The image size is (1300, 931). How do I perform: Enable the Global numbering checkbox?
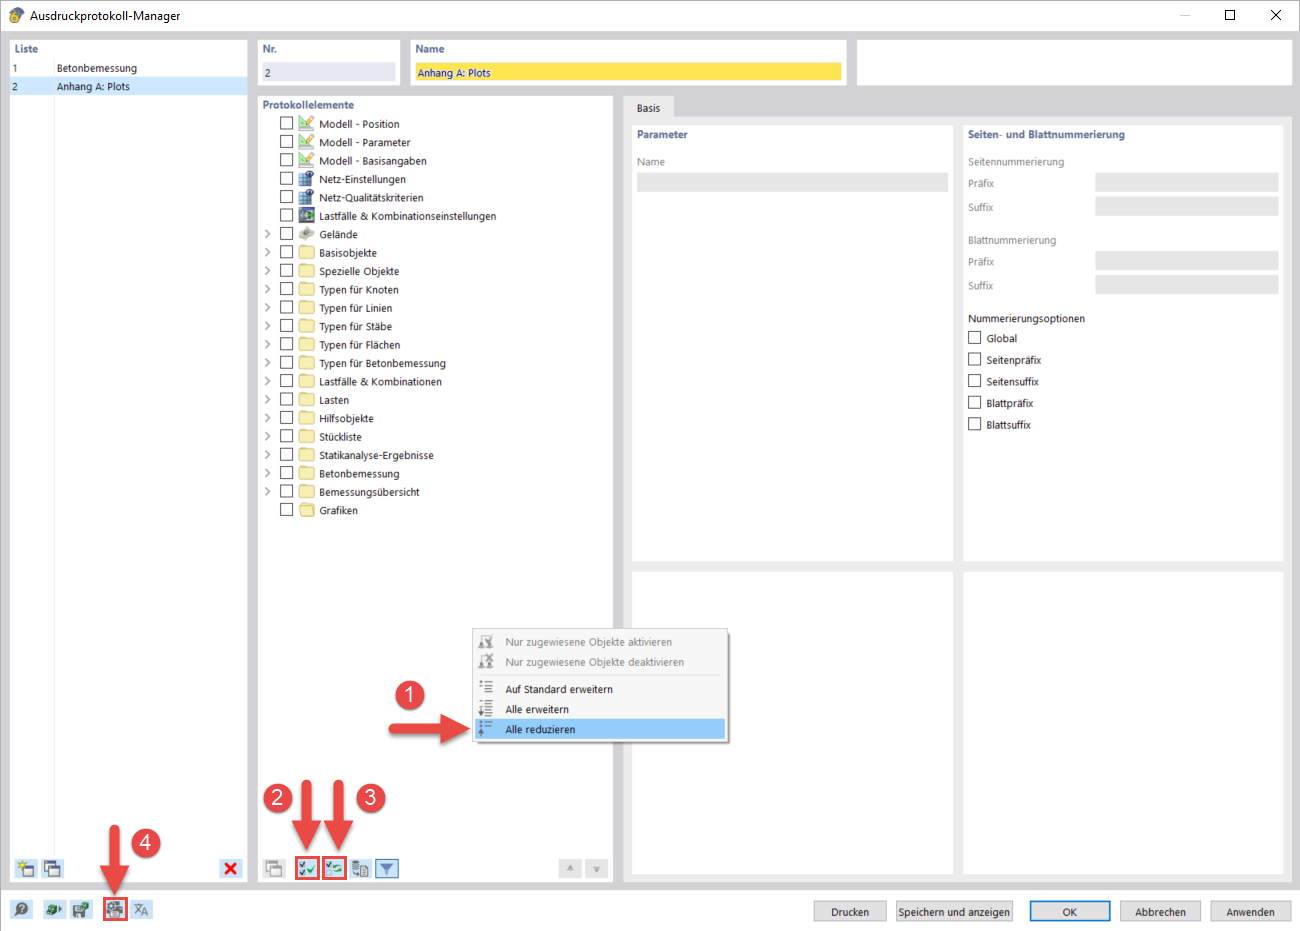coord(975,337)
